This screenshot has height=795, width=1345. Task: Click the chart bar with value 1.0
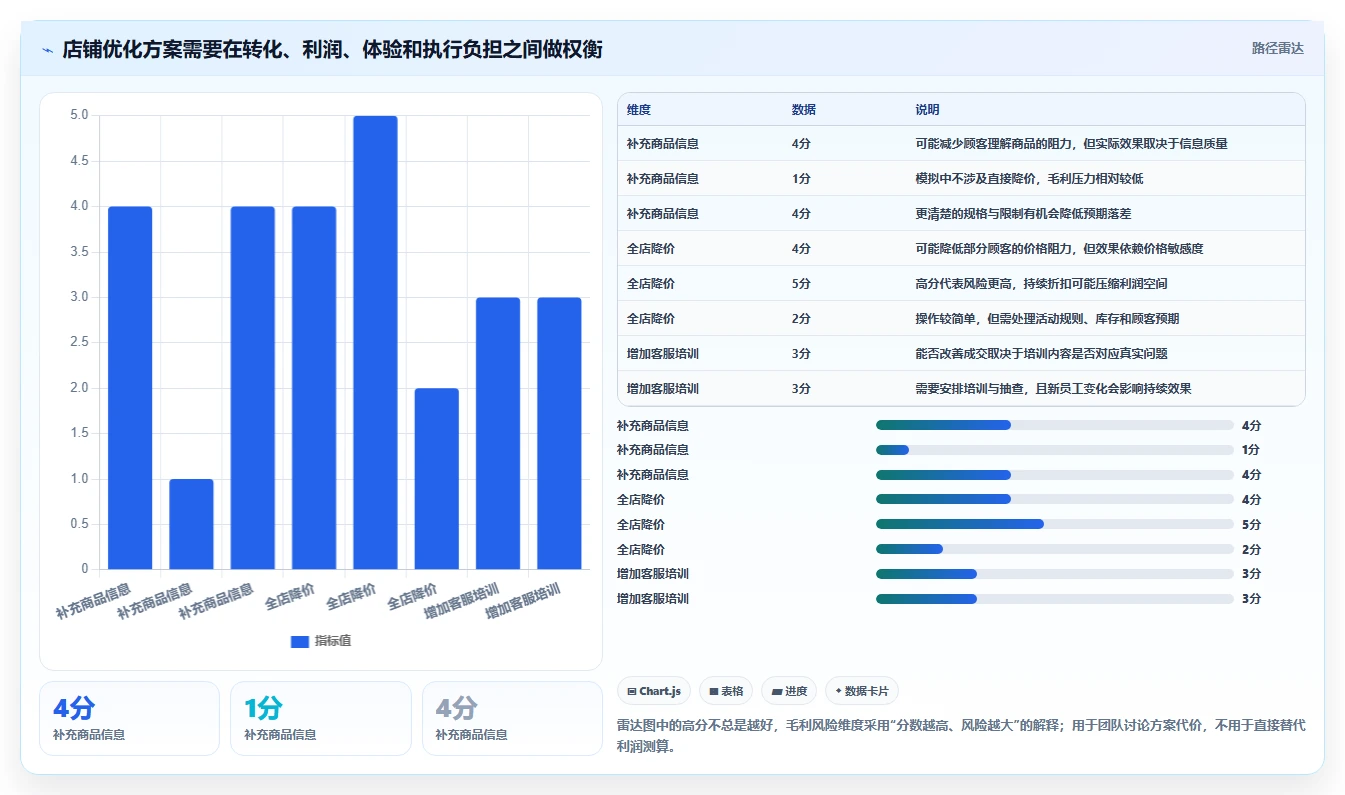[x=191, y=524]
